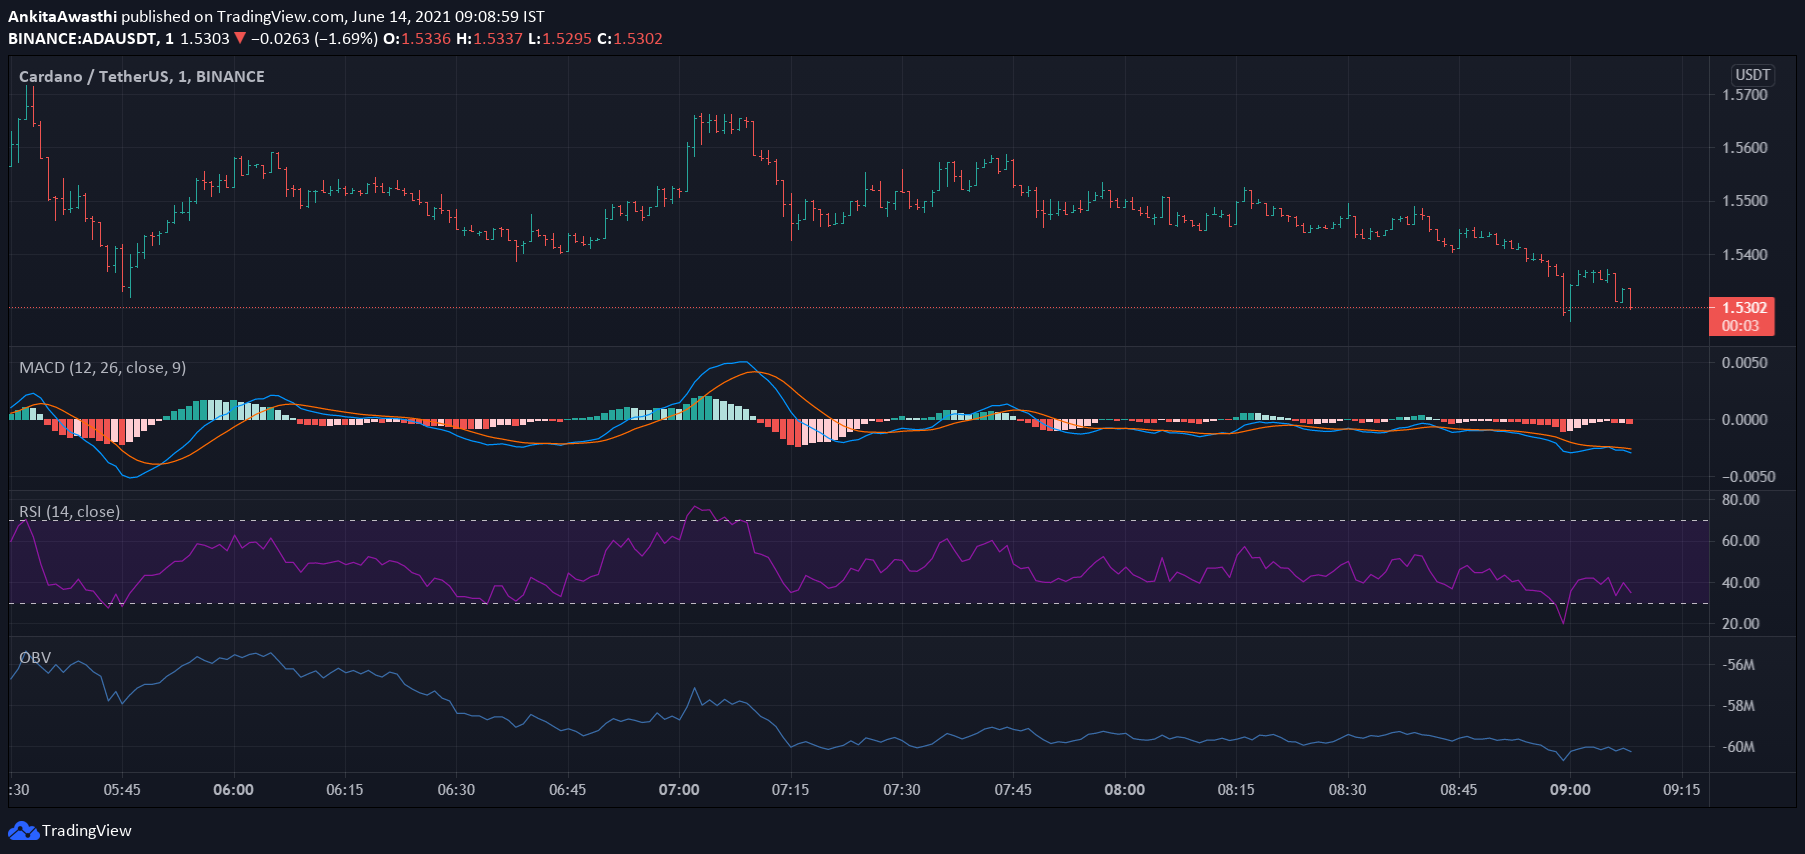Click the 07:15 time axis label
The height and width of the screenshot is (854, 1805).
791,790
